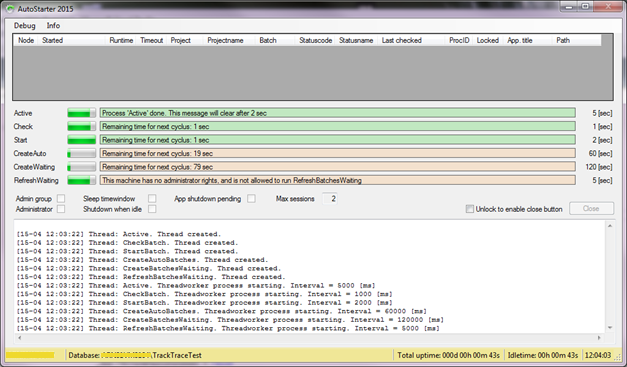Click the Batch column header
Image resolution: width=627 pixels, height=367 pixels.
click(276, 40)
